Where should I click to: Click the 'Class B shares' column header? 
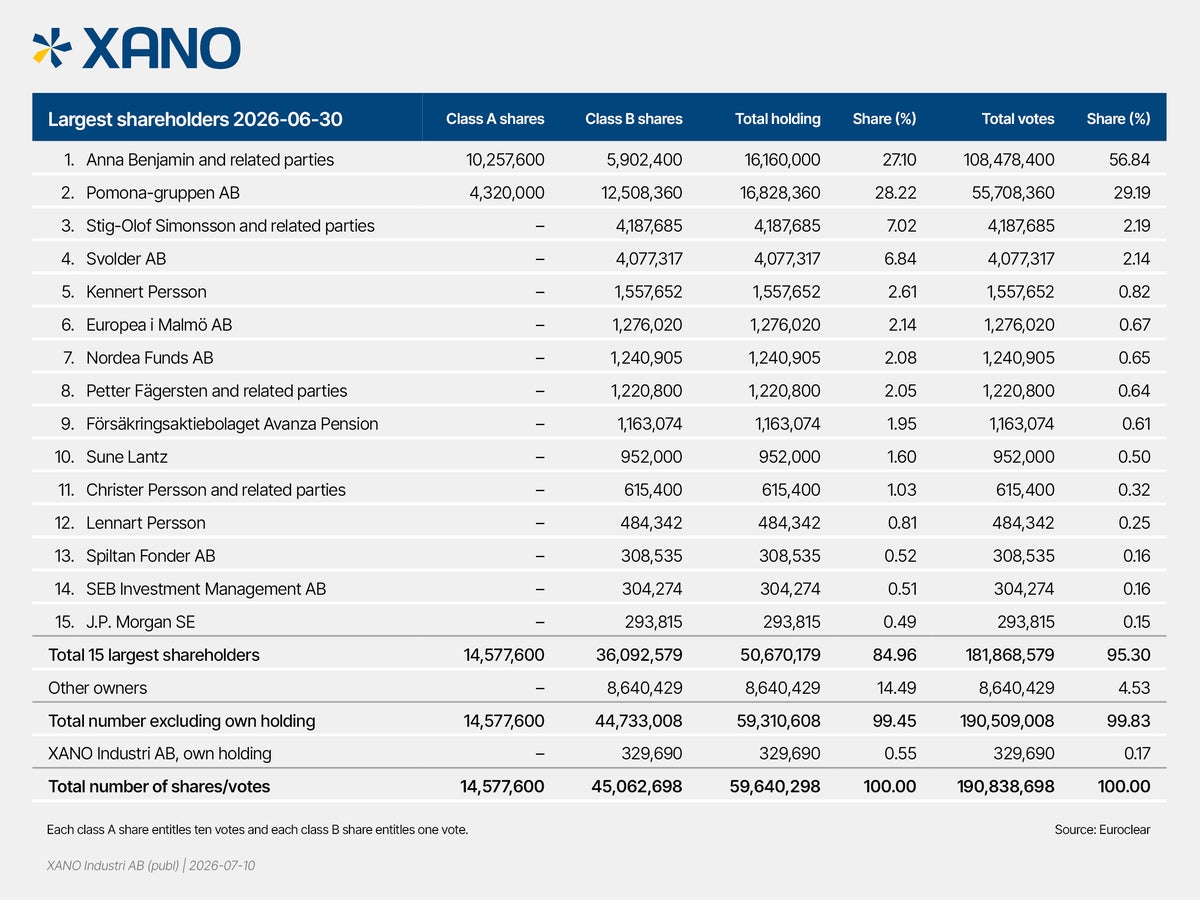coord(634,119)
